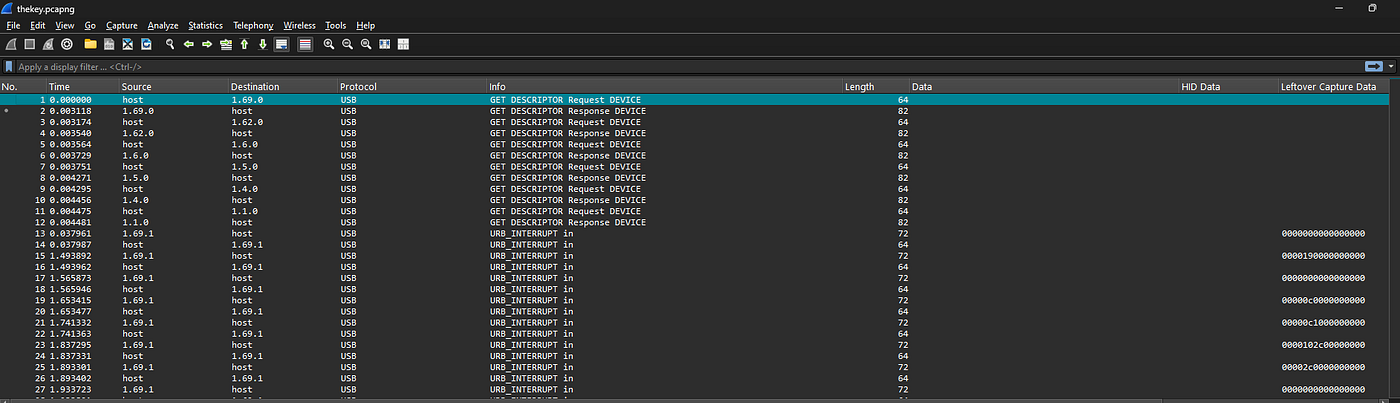Click the thekey.pcapng window title
This screenshot has width=1400, height=403.
tap(45, 7)
